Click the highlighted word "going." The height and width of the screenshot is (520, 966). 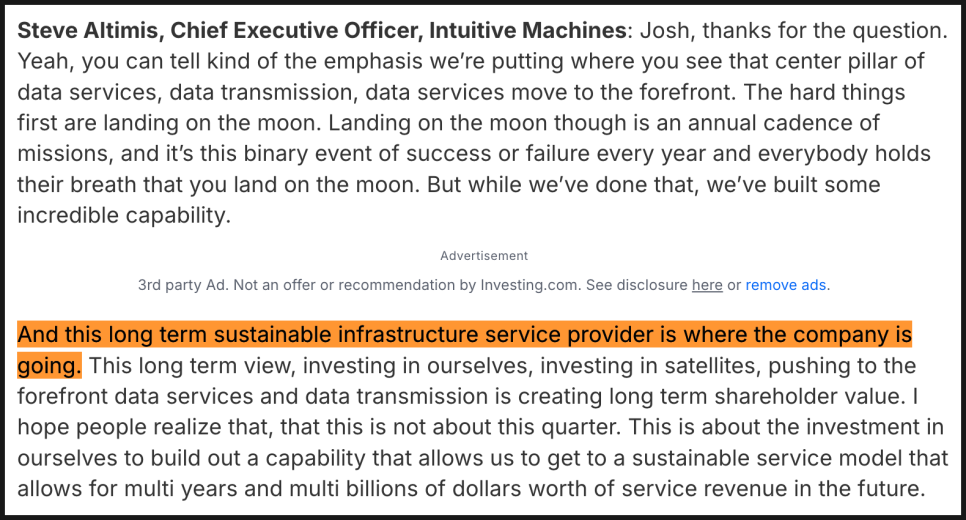coord(49,365)
